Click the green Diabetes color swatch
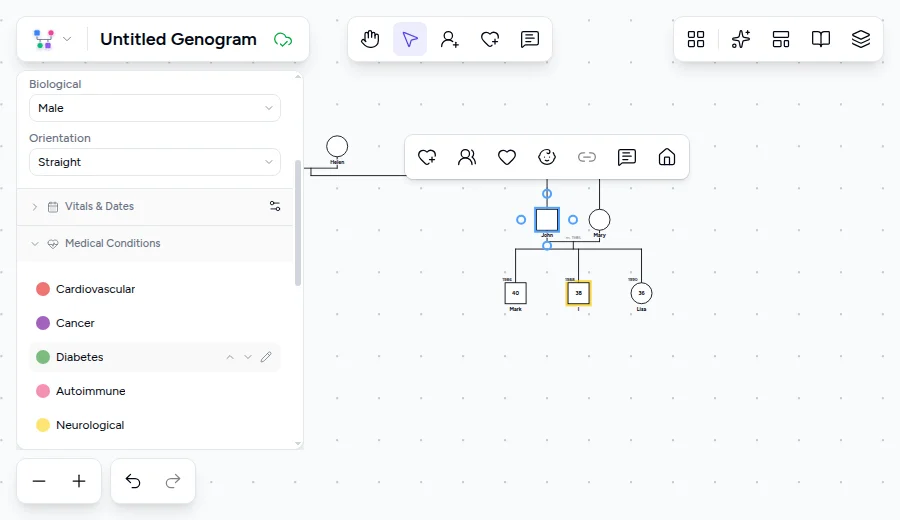Viewport: 900px width, 520px height. [x=43, y=357]
